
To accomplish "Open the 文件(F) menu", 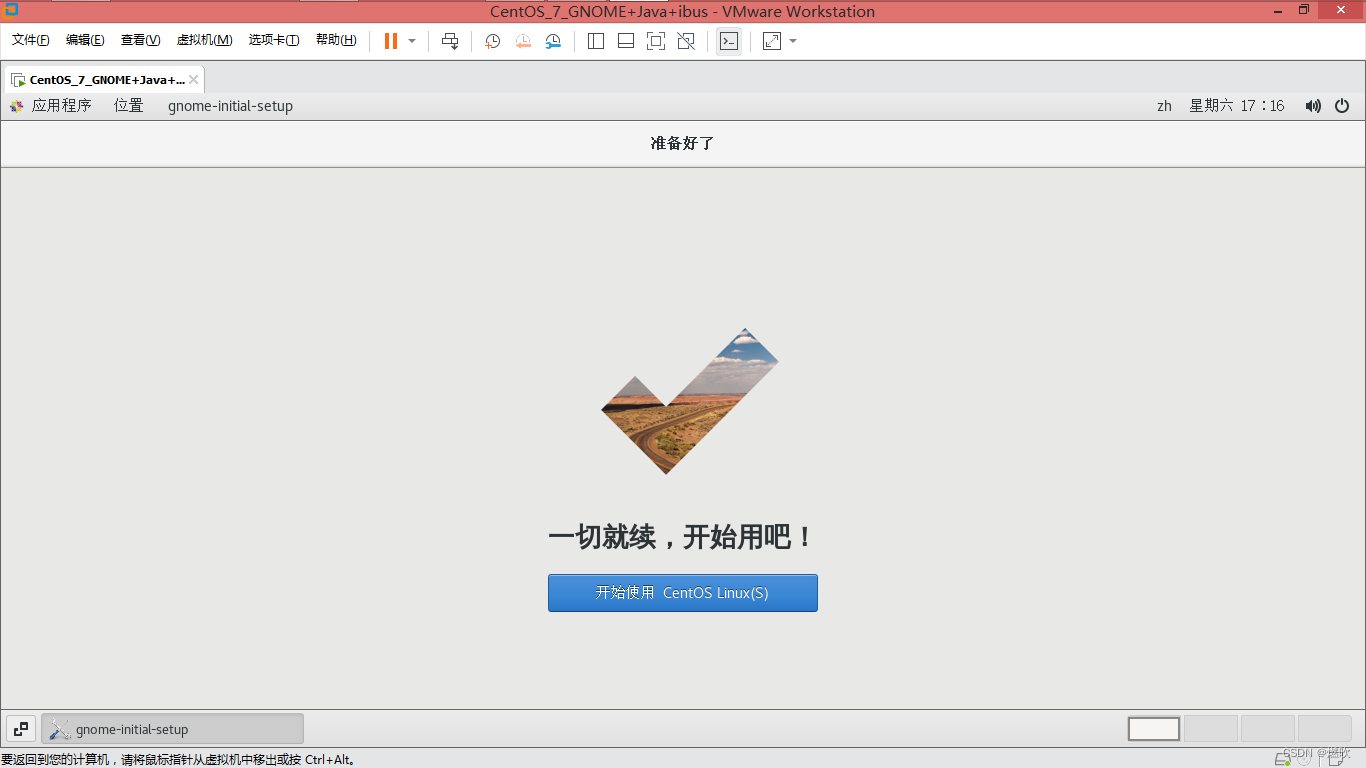I will pos(31,40).
